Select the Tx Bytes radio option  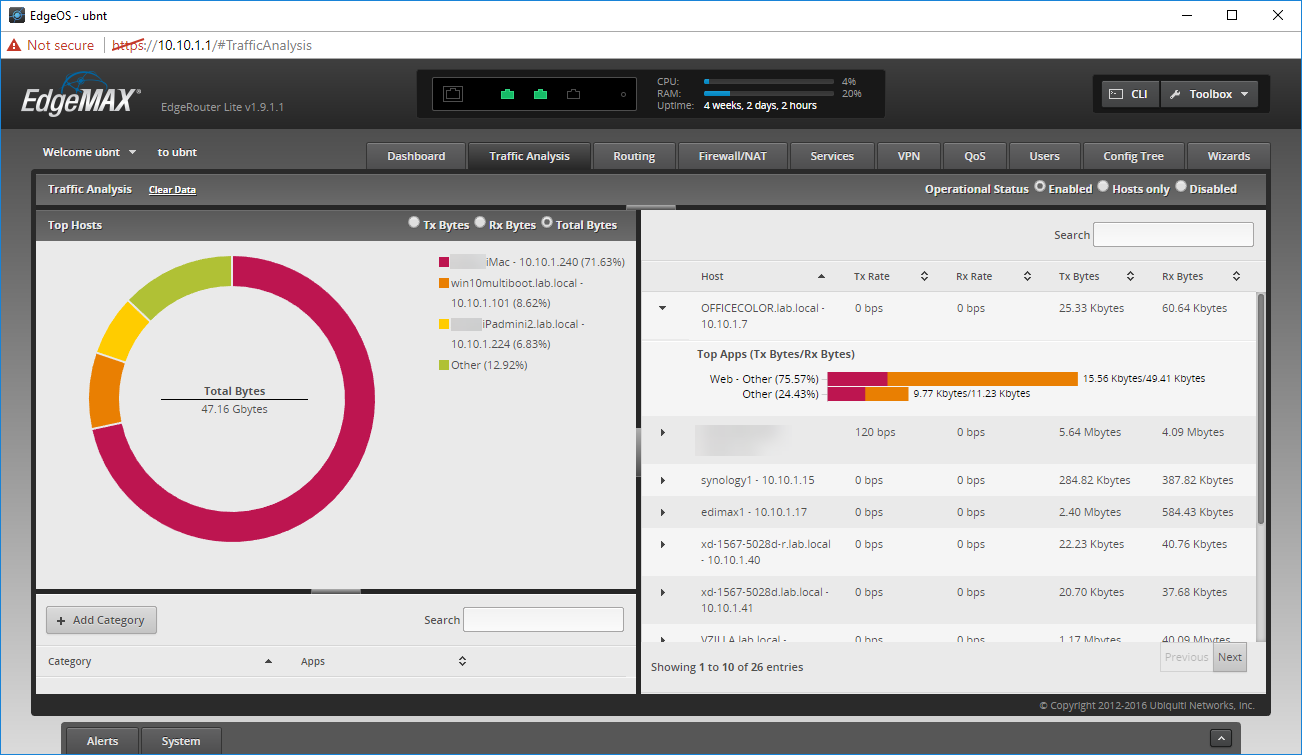[x=414, y=223]
